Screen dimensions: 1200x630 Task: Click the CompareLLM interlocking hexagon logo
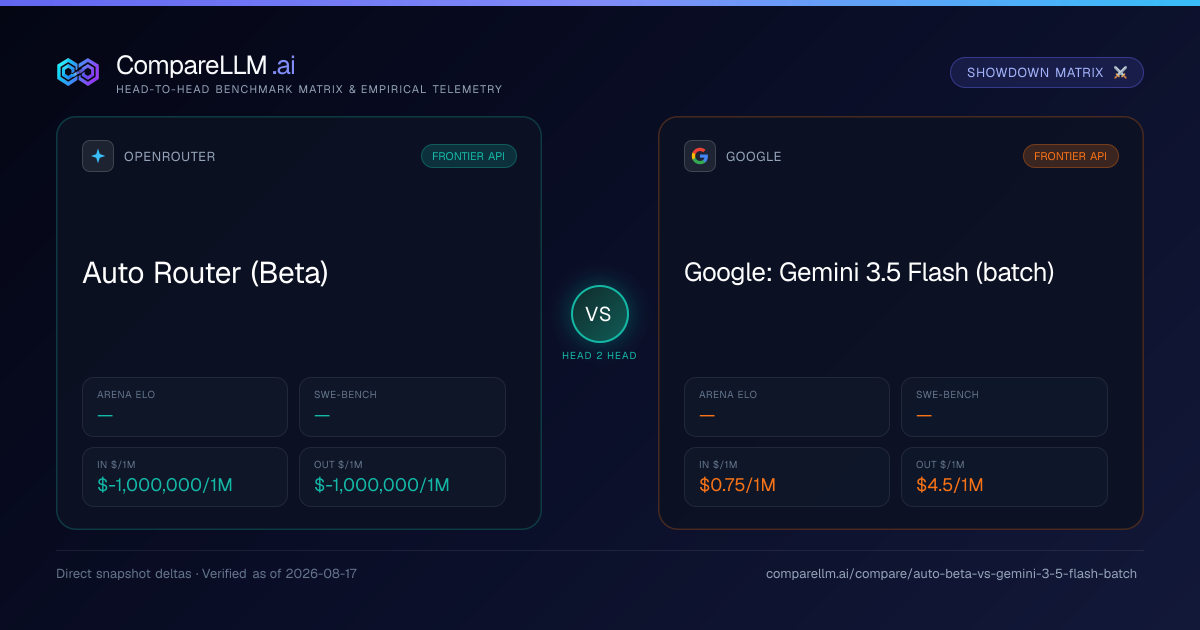(x=78, y=72)
